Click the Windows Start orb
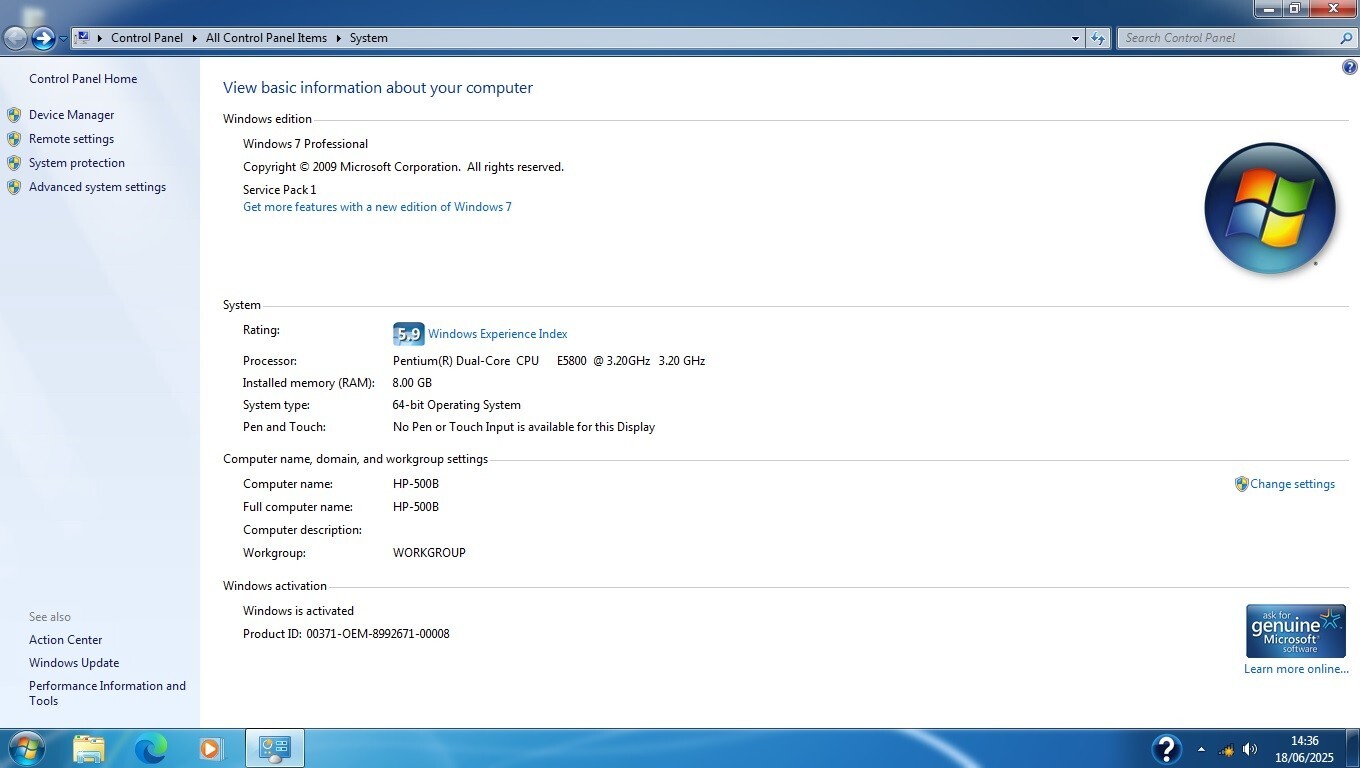Viewport: 1360px width, 768px height. coord(25,748)
